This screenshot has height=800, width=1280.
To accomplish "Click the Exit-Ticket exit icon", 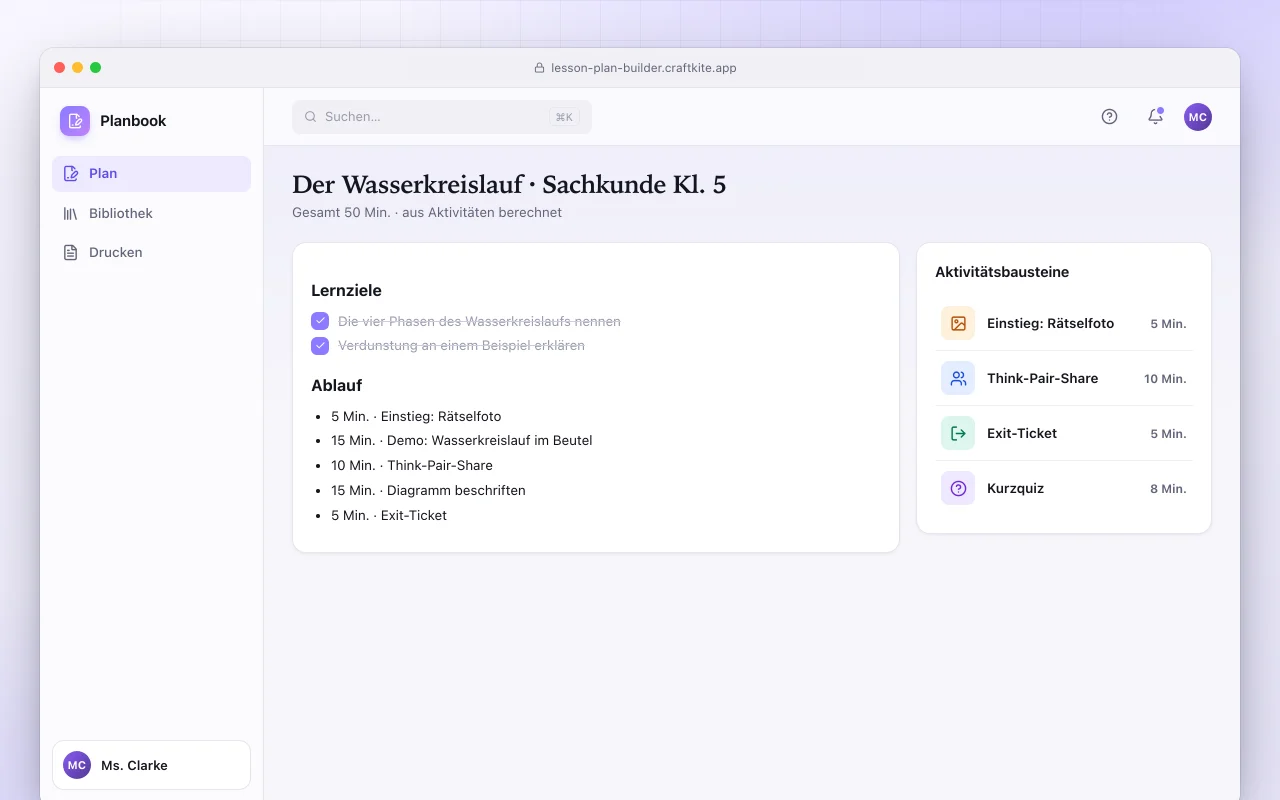I will click(x=958, y=434).
